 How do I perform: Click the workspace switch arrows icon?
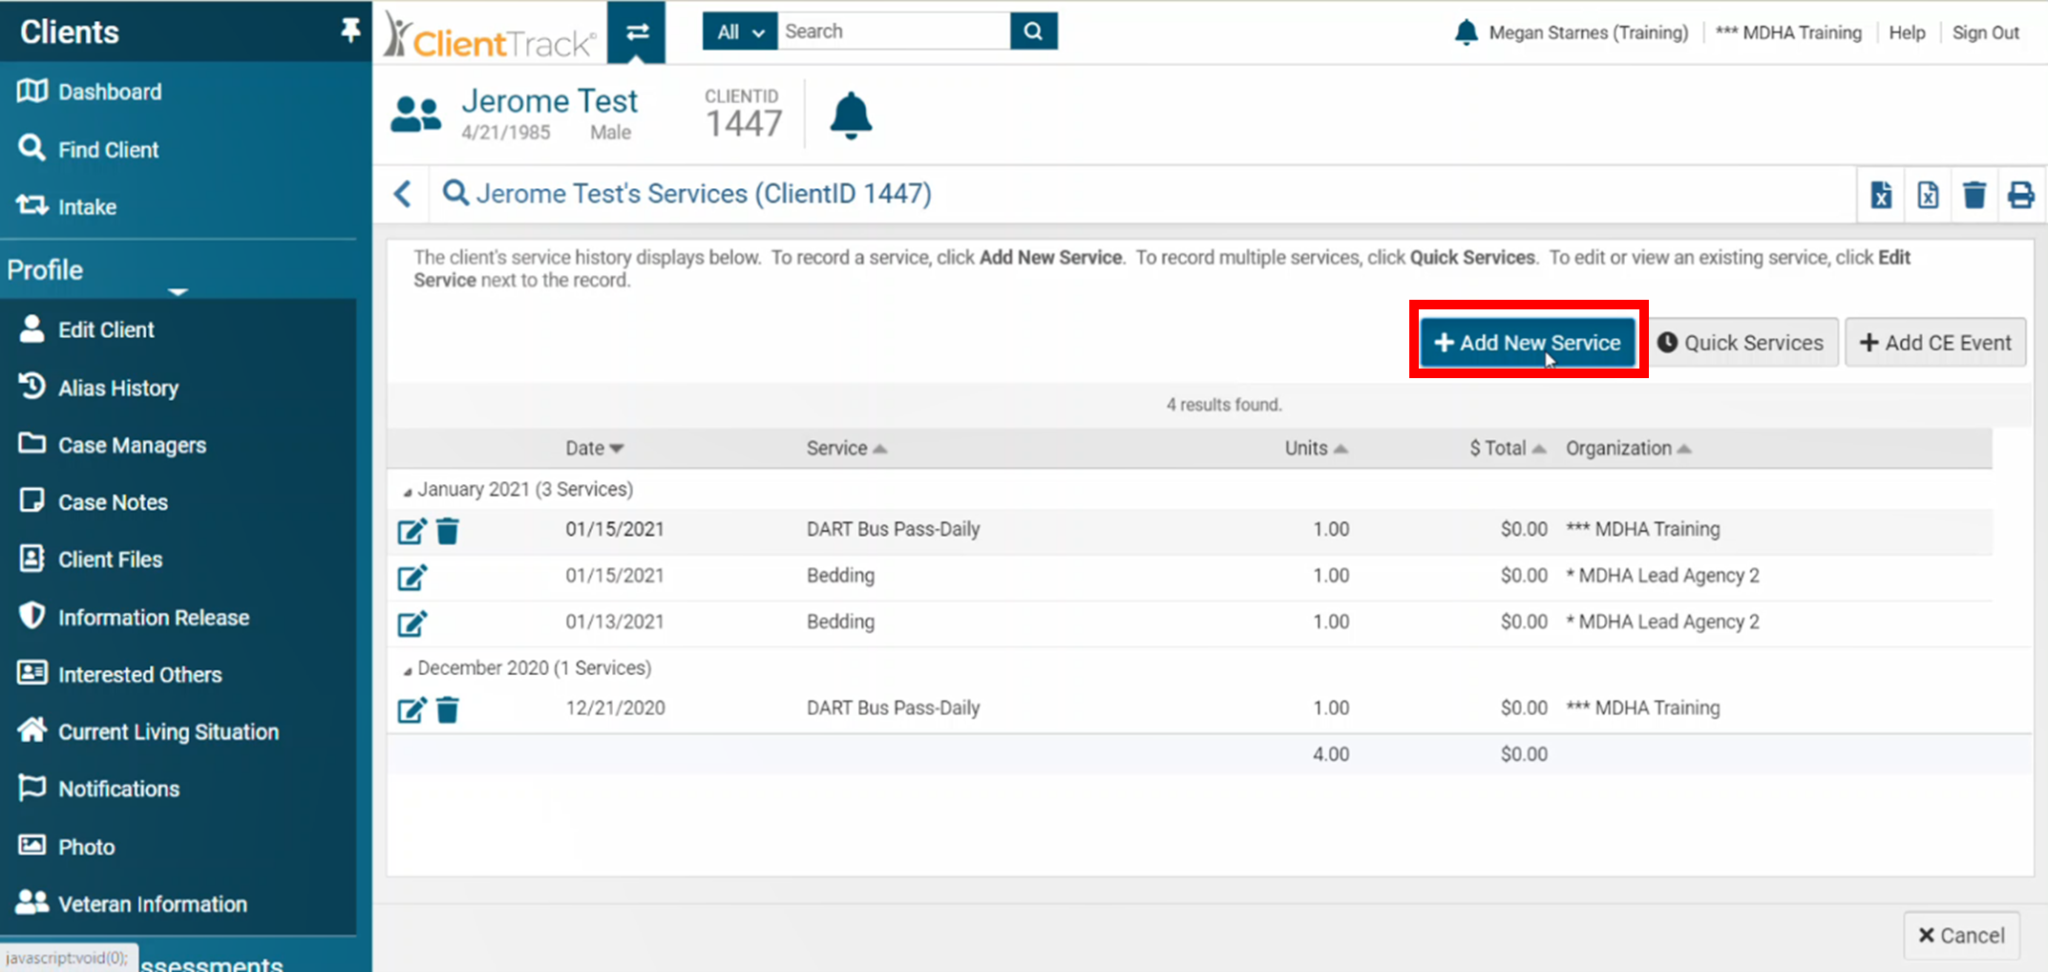click(637, 32)
